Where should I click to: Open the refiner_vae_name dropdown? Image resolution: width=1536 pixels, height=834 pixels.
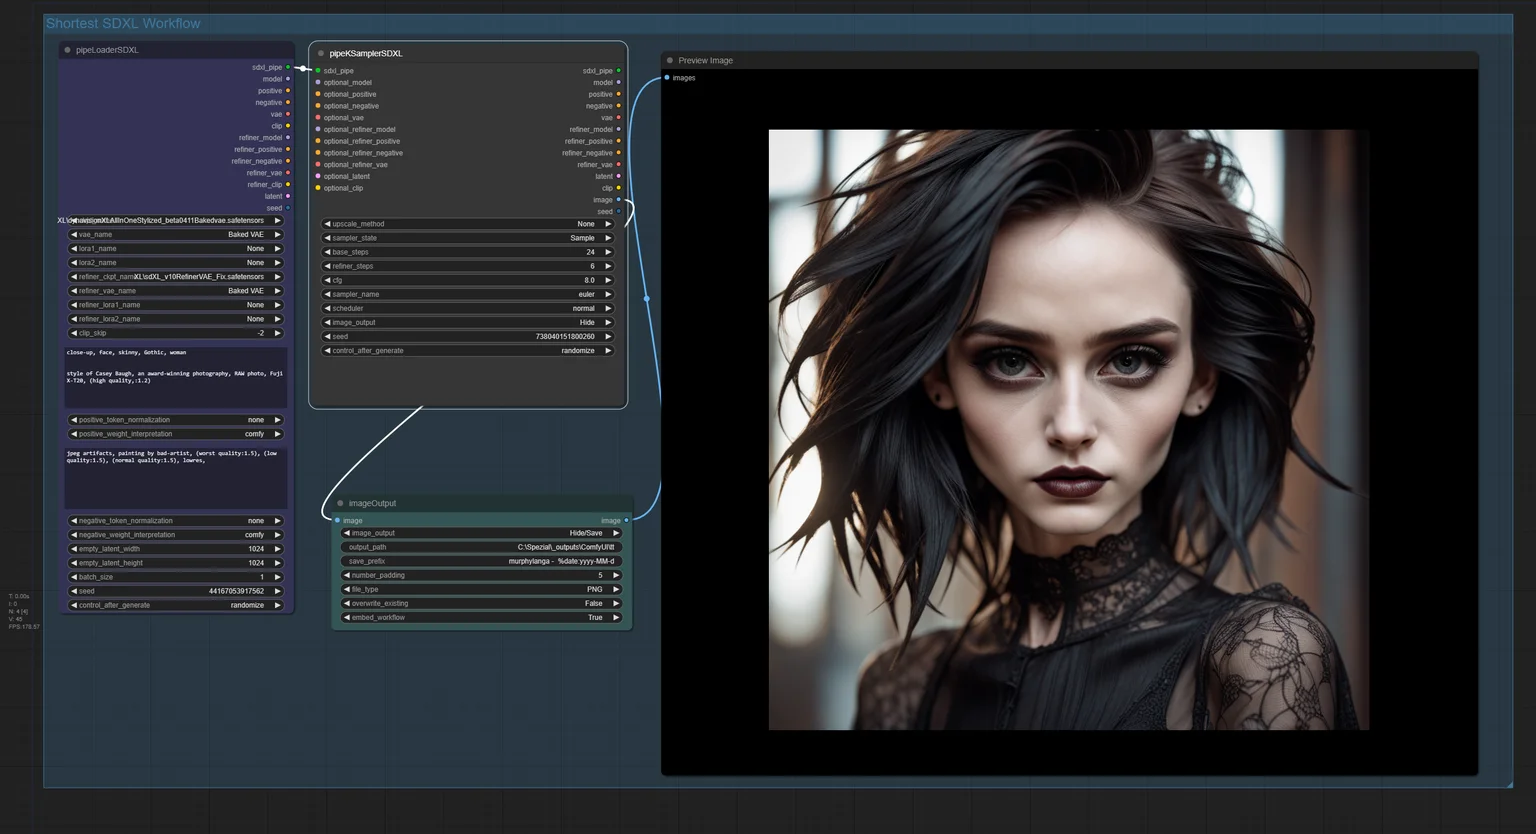point(175,290)
